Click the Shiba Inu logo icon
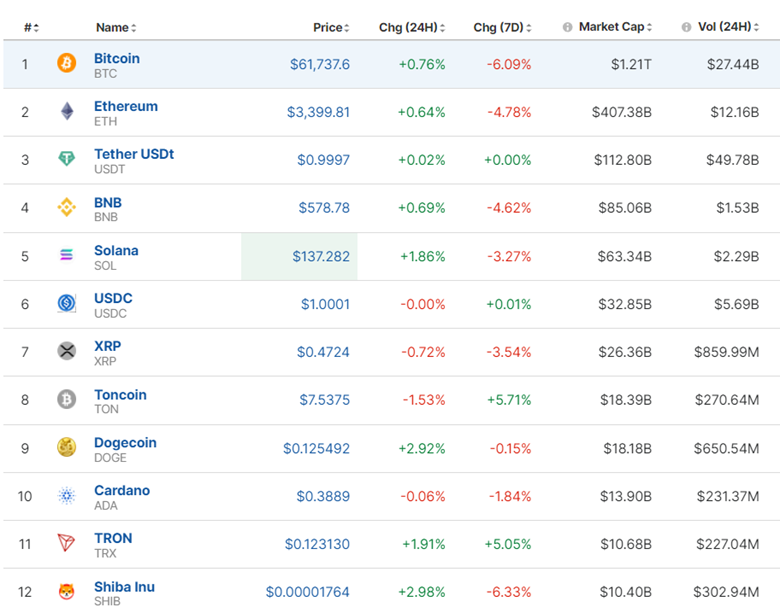The width and height of the screenshot is (780, 613). tap(67, 592)
